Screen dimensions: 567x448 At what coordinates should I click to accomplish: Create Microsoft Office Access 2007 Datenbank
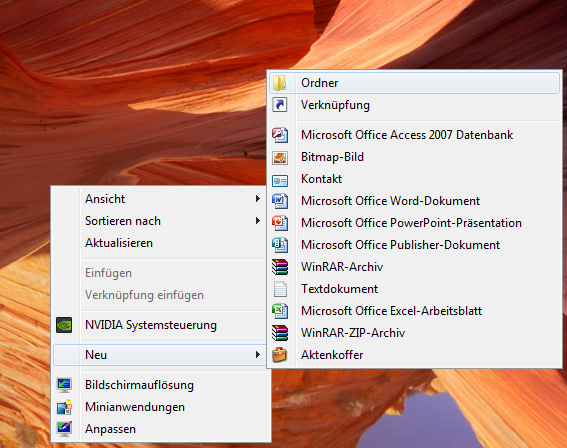point(414,135)
